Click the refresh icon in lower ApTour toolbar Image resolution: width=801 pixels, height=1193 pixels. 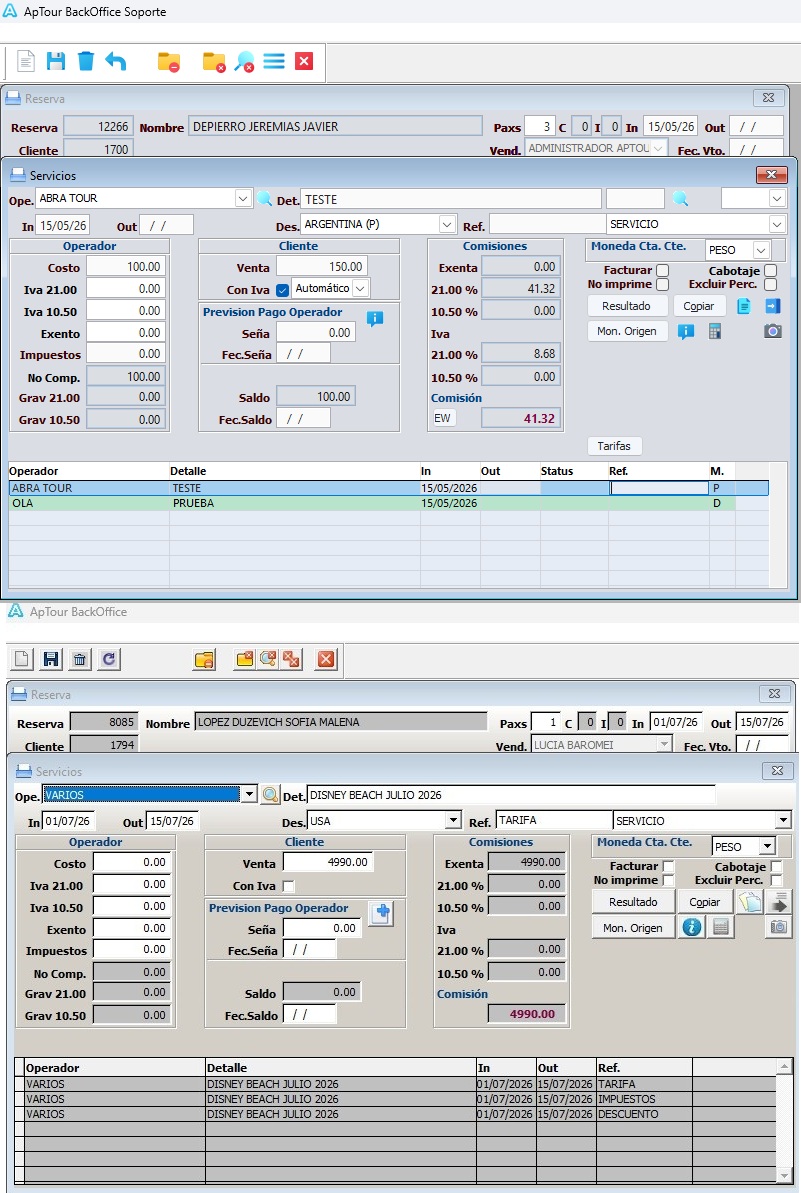click(x=109, y=659)
